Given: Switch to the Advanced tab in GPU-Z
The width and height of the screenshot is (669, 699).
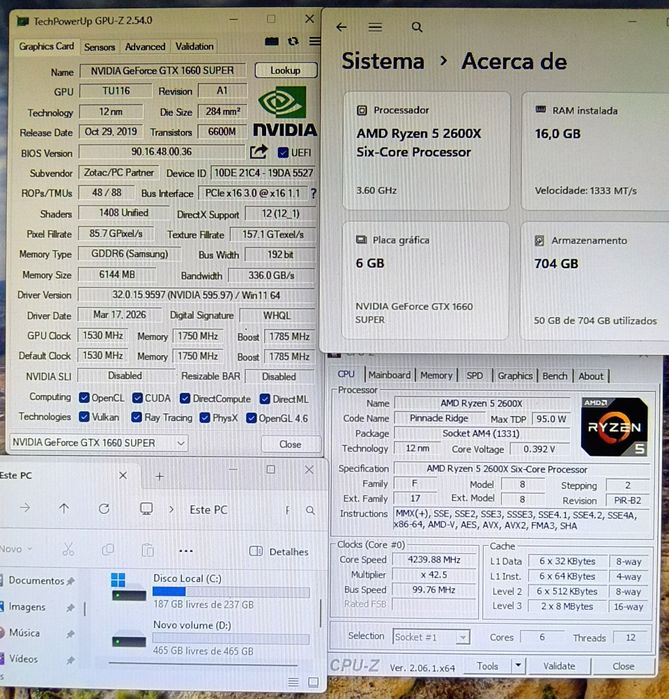Looking at the screenshot, I should [x=145, y=46].
